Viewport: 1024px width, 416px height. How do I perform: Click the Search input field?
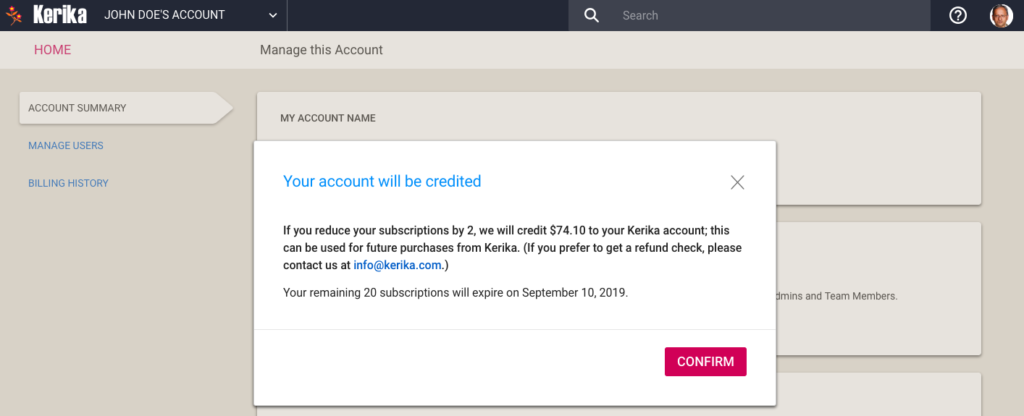click(771, 16)
